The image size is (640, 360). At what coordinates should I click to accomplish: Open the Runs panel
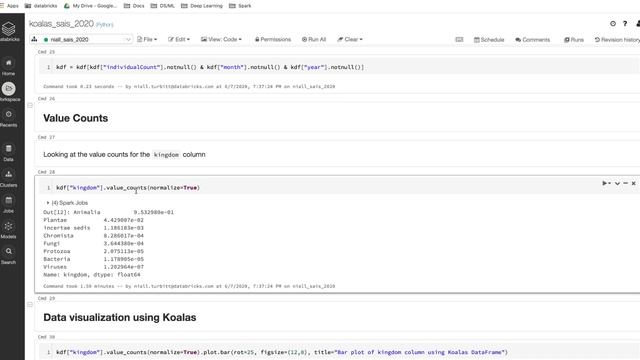pyautogui.click(x=574, y=40)
